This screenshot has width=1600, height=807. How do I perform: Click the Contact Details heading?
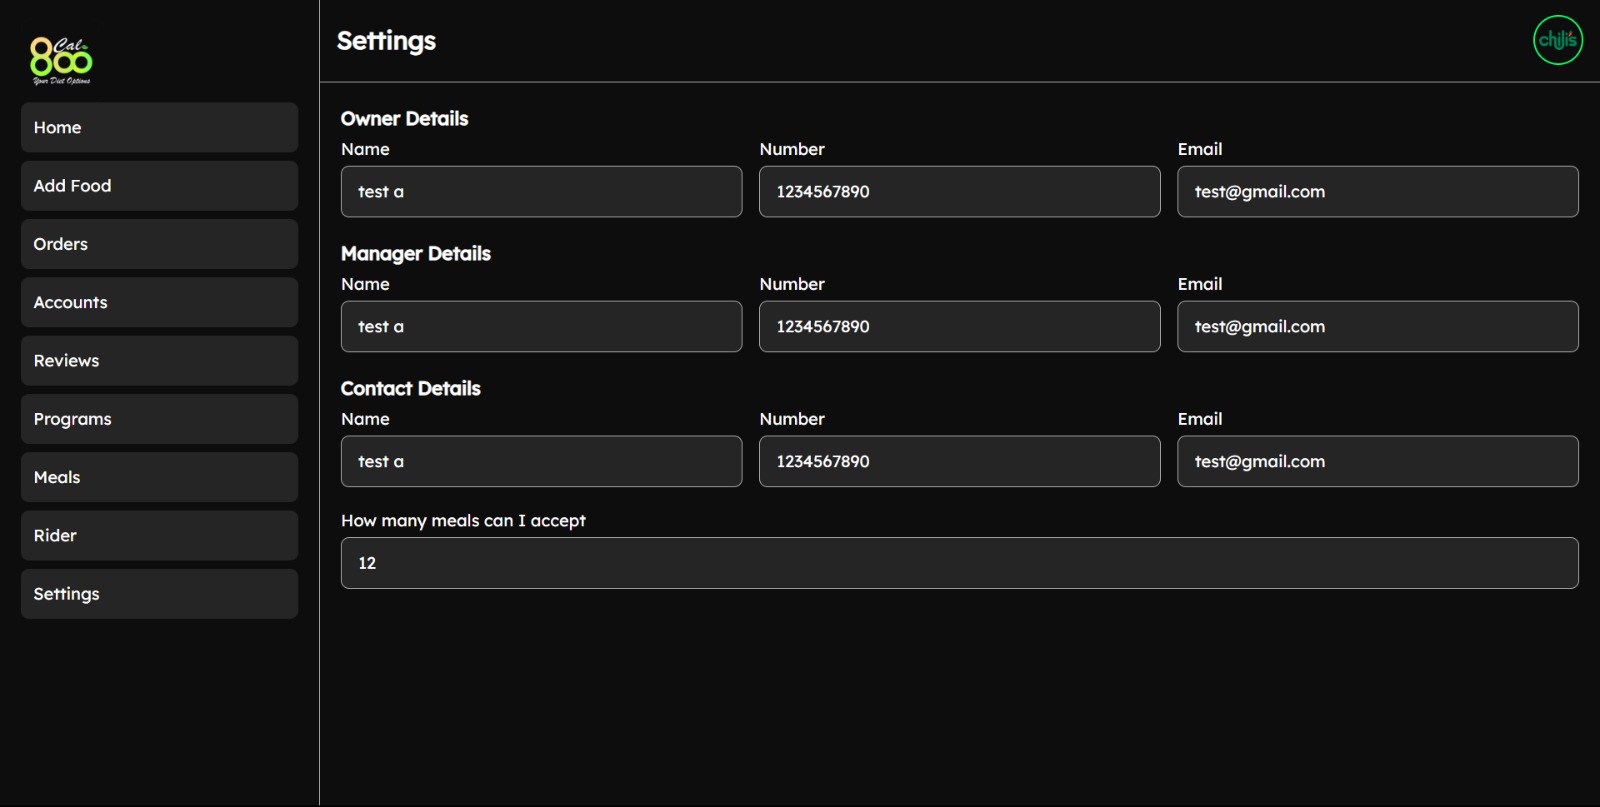pyautogui.click(x=411, y=388)
